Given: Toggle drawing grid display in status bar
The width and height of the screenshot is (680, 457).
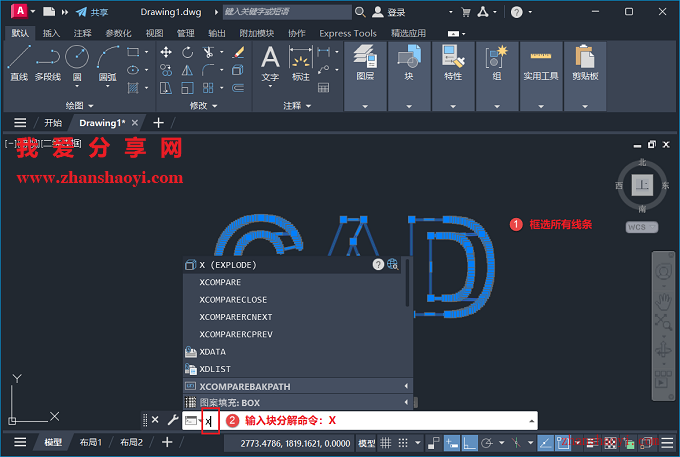Looking at the screenshot, I should [x=386, y=443].
